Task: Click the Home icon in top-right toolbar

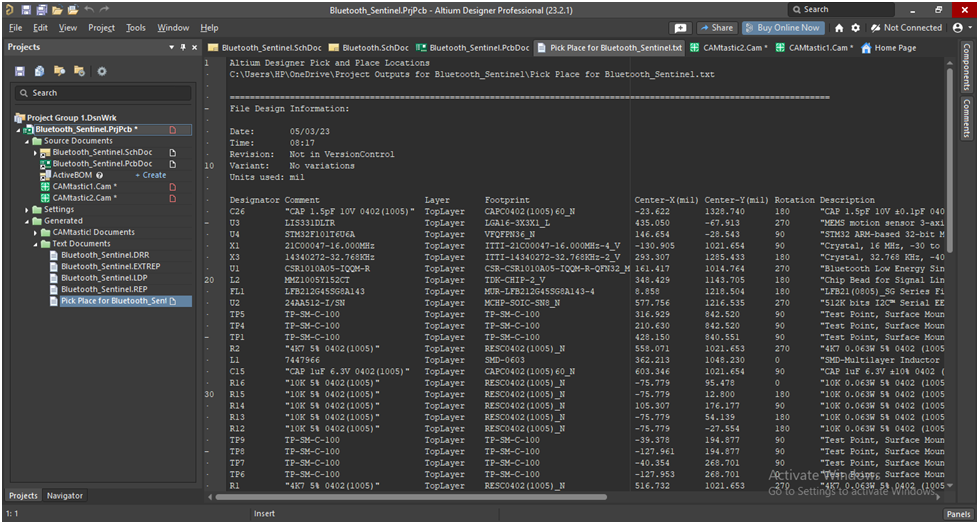Action: (839, 28)
